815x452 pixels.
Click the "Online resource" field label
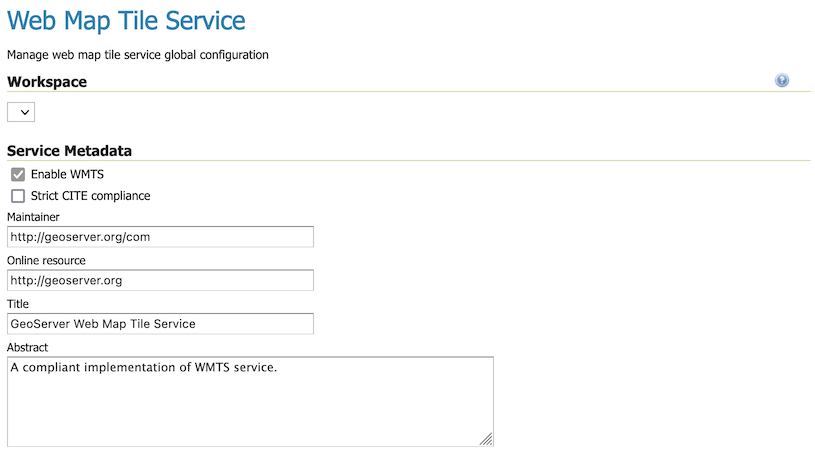tap(46, 260)
